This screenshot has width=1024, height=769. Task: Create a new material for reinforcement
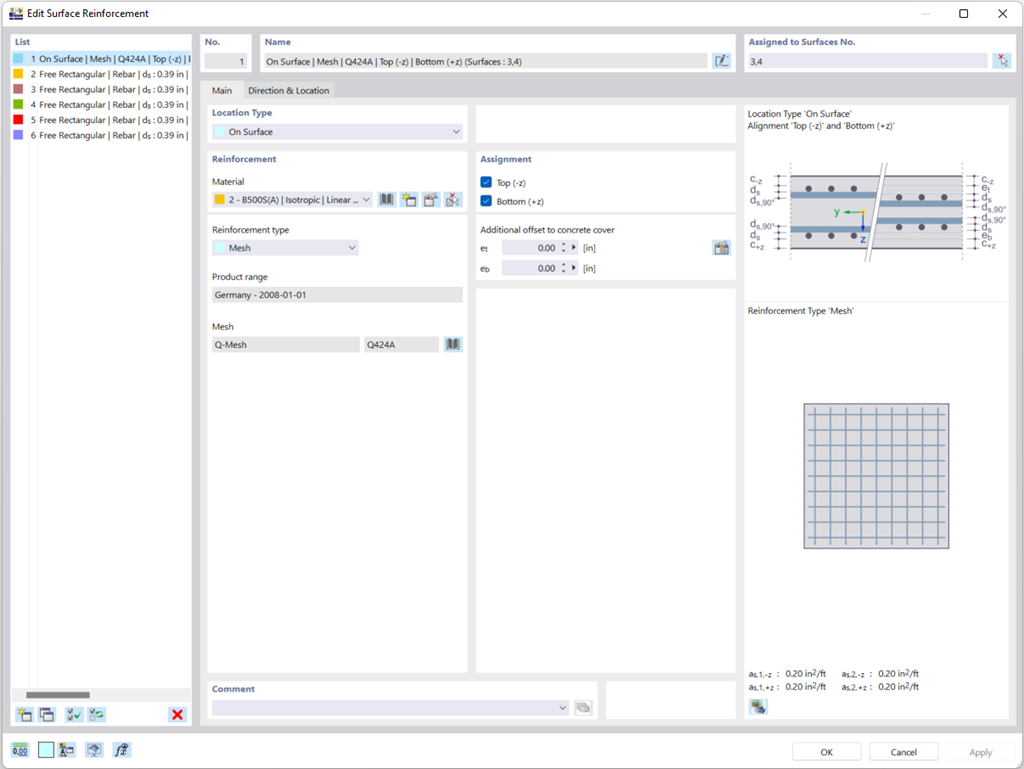(409, 199)
